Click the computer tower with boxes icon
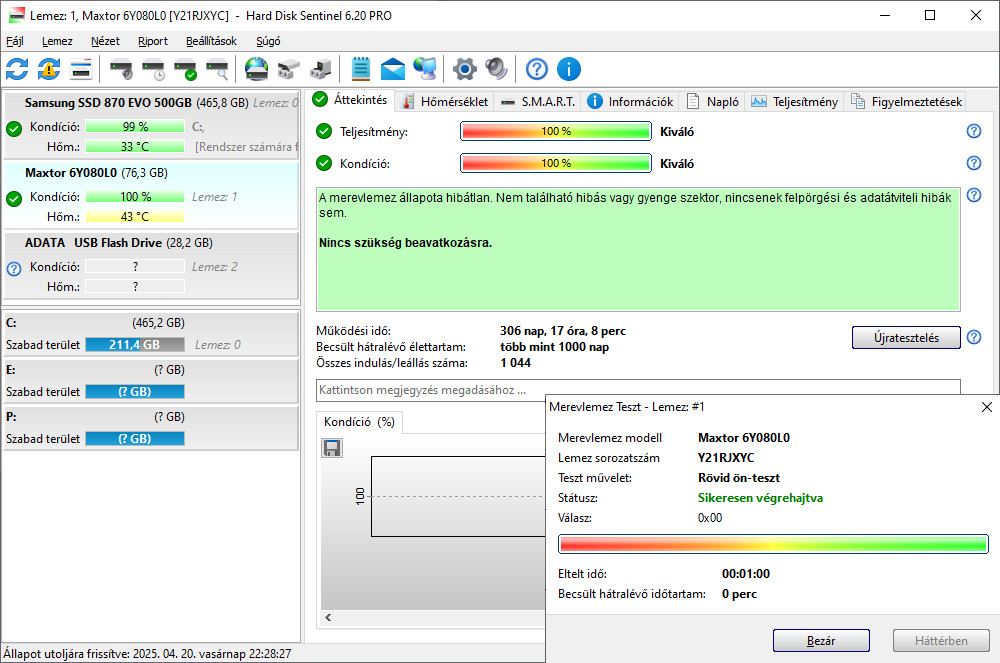Image resolution: width=1000 pixels, height=663 pixels. 321,69
